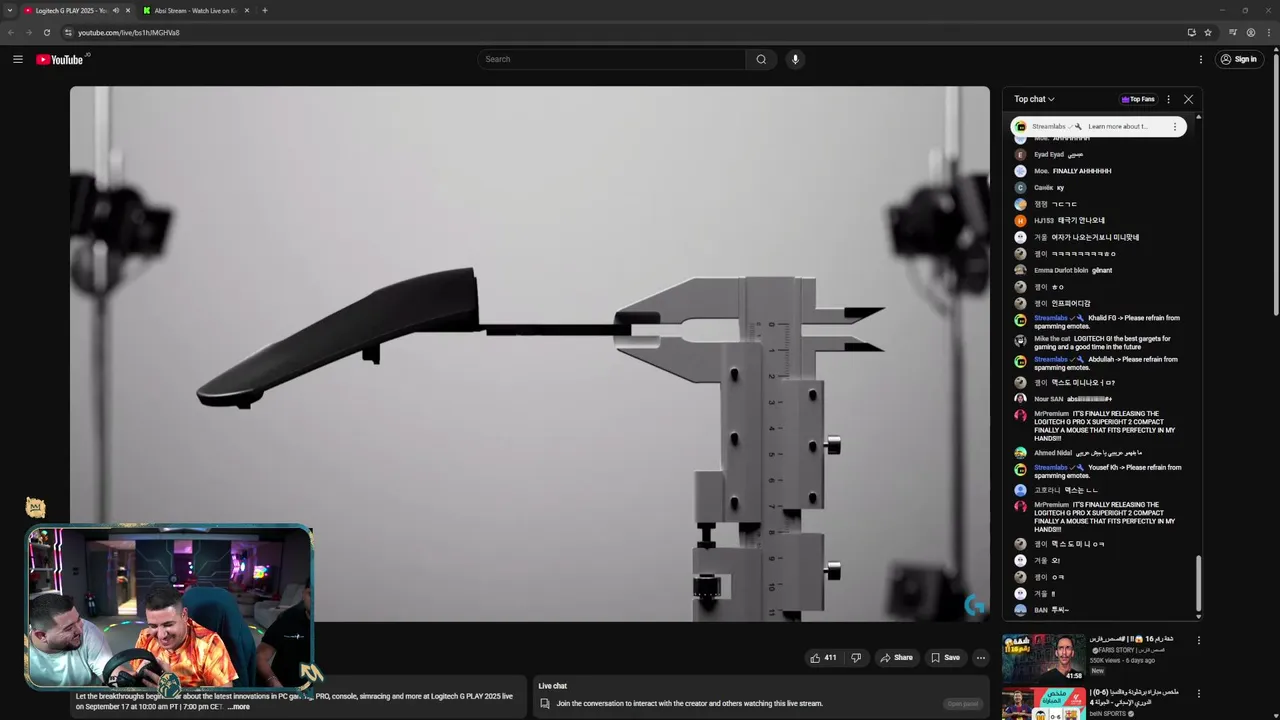This screenshot has width=1280, height=720.
Task: Mute the Logitech G PLAY tab audio icon
Action: 116,10
